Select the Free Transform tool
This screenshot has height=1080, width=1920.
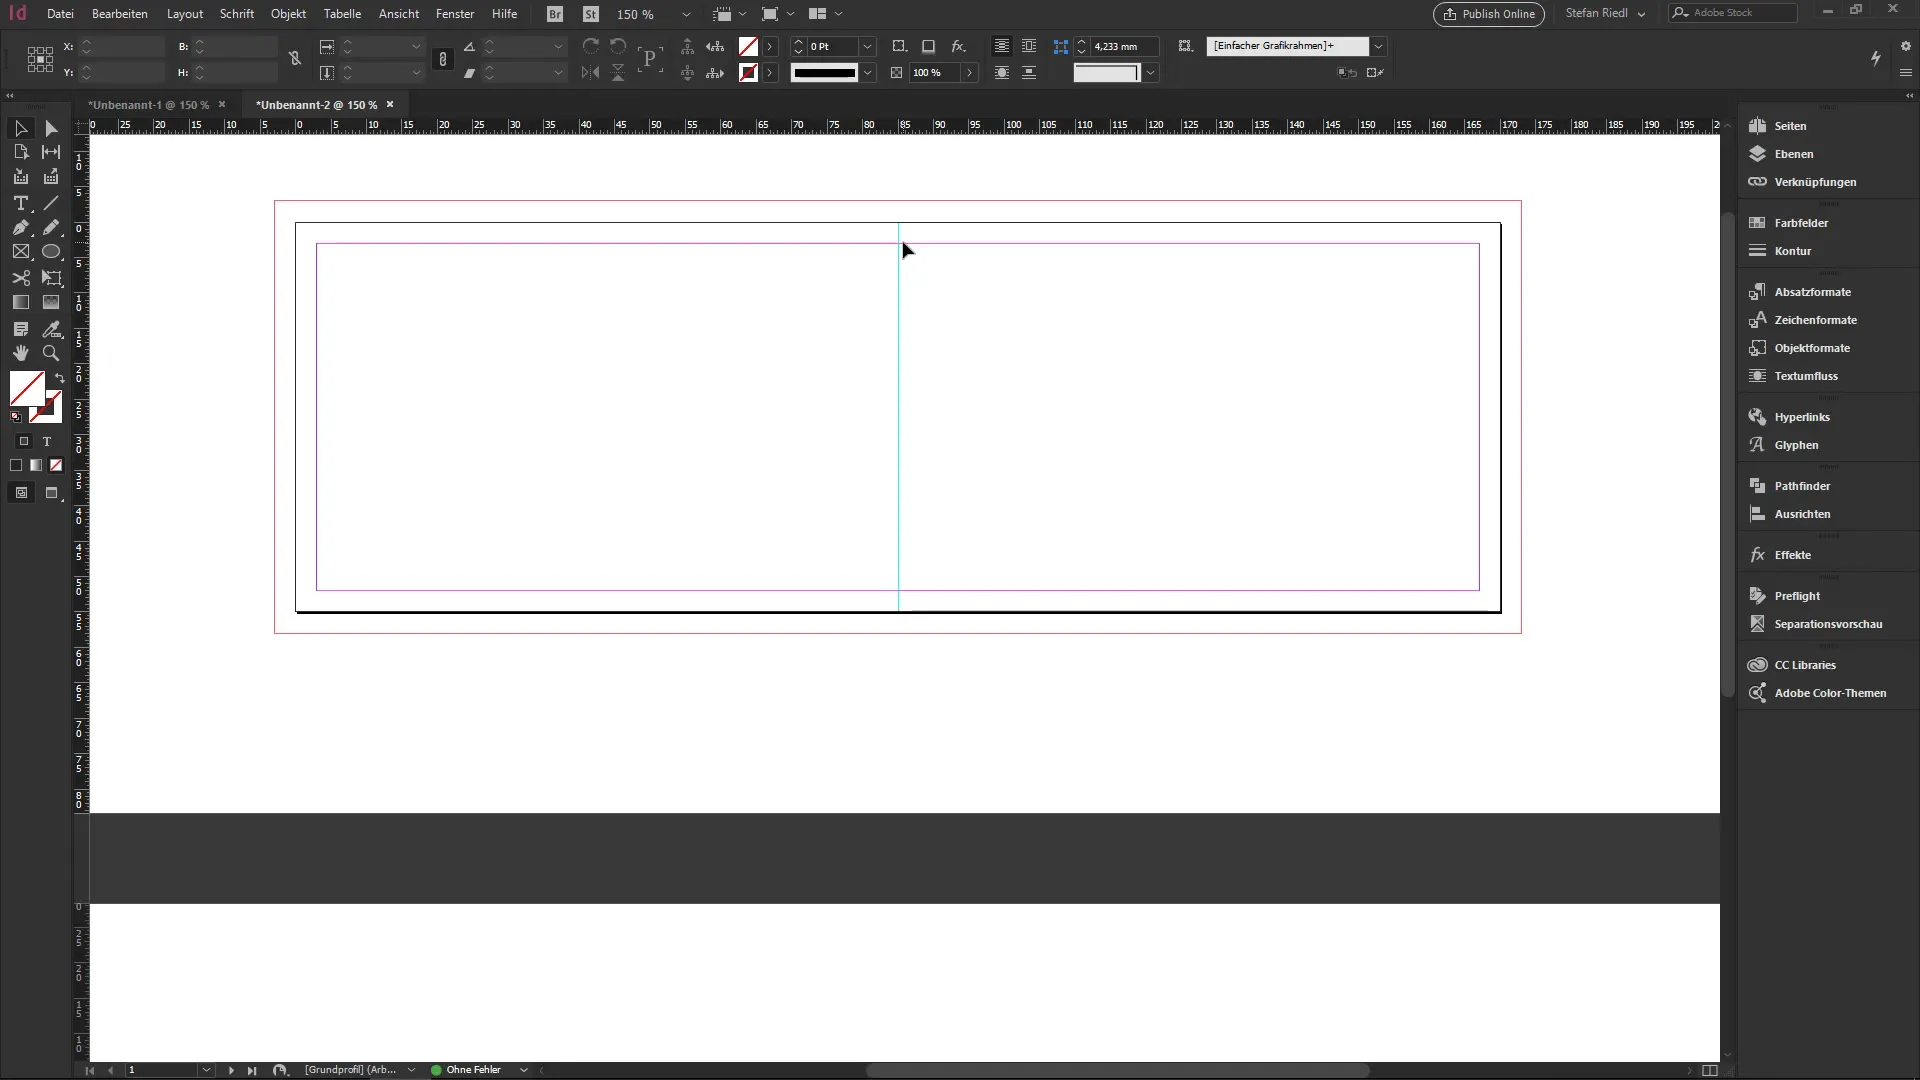click(51, 278)
